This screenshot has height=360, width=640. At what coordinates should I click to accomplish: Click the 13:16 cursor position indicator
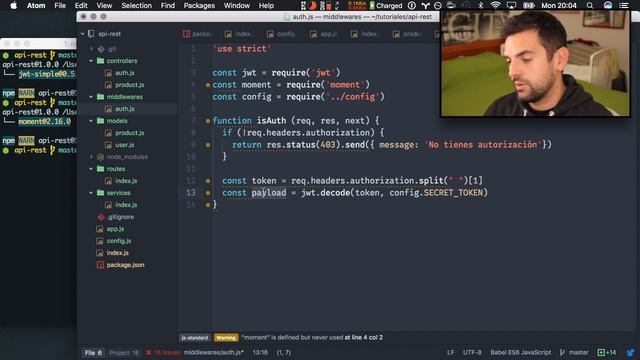coord(260,352)
